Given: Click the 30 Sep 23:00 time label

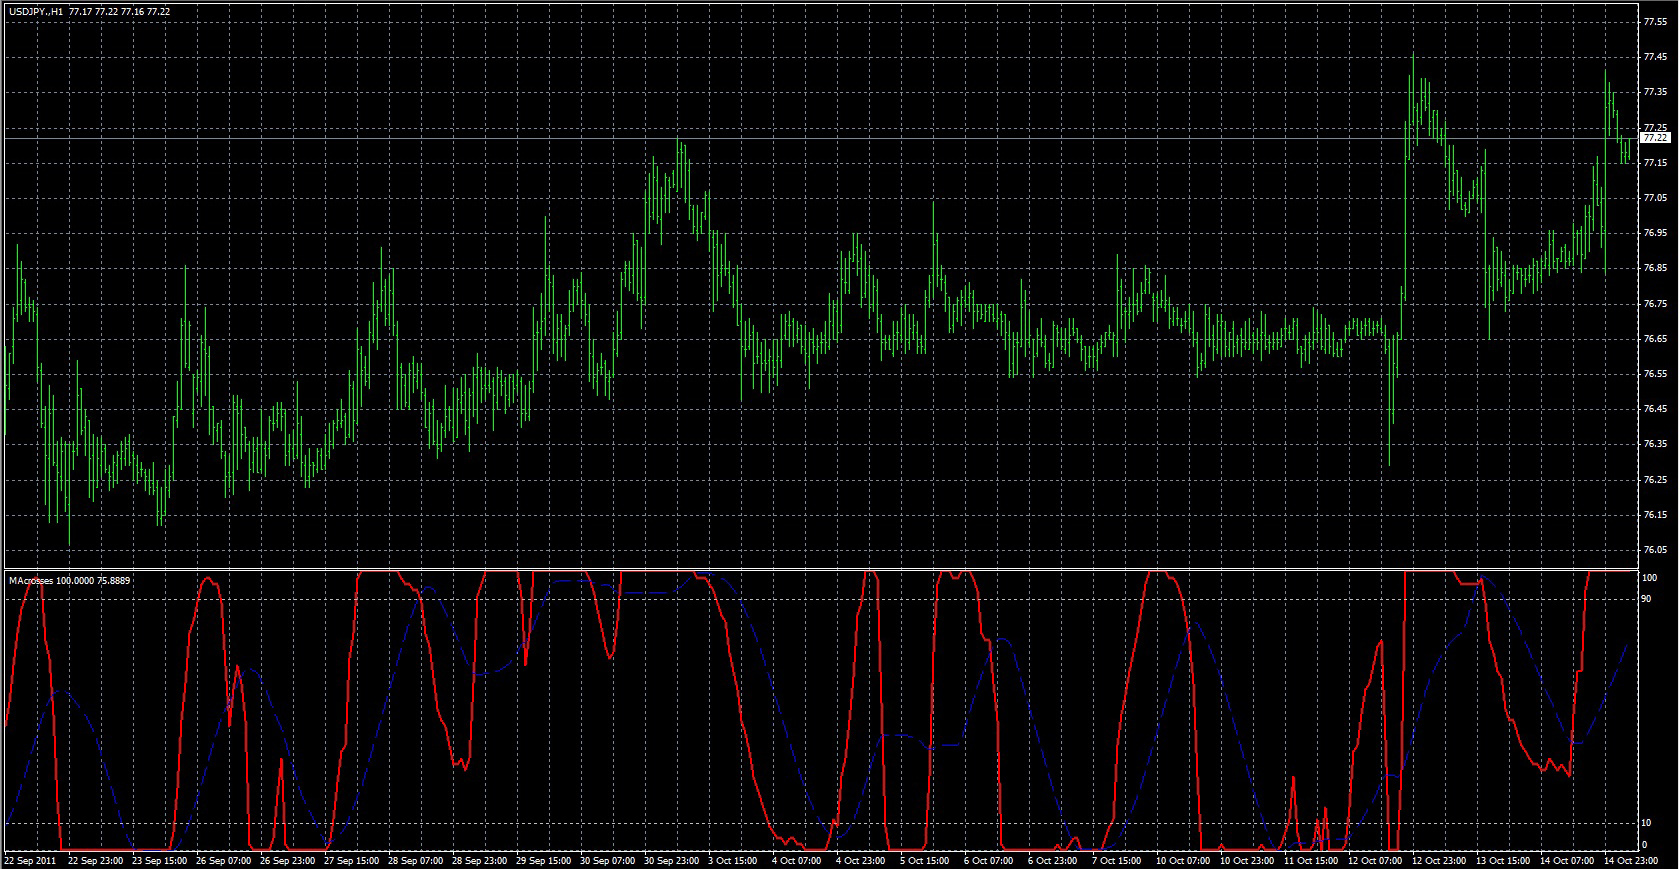Looking at the screenshot, I should 672,860.
